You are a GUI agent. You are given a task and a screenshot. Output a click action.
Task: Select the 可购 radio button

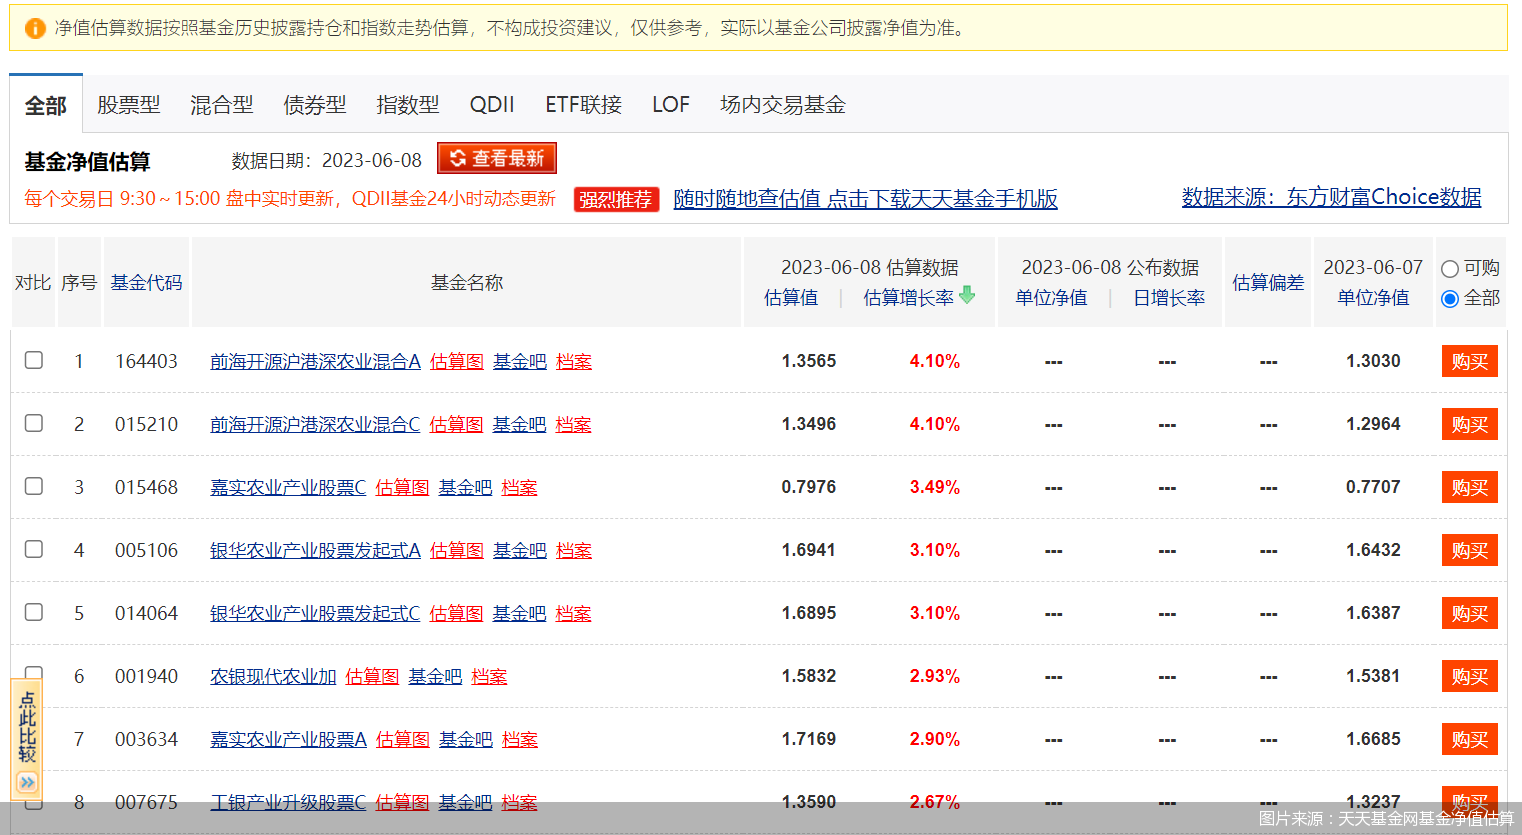click(x=1449, y=268)
